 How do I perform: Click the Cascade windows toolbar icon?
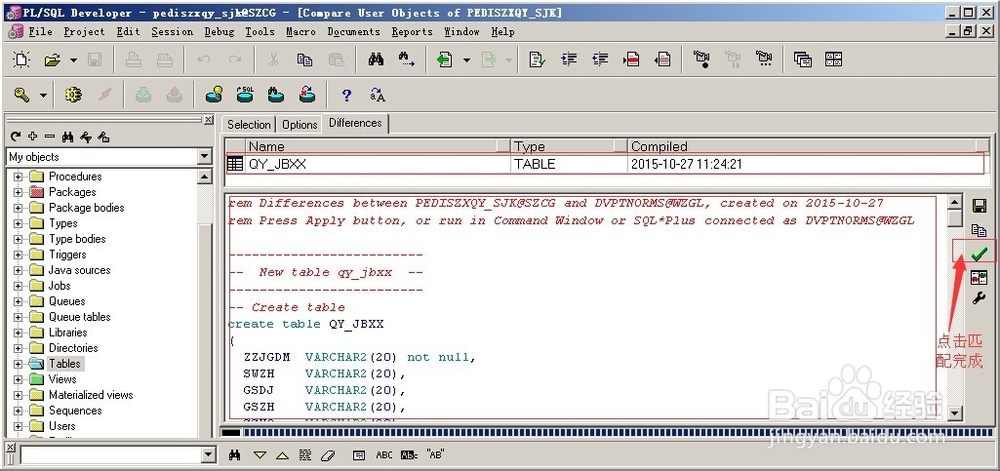pos(802,60)
